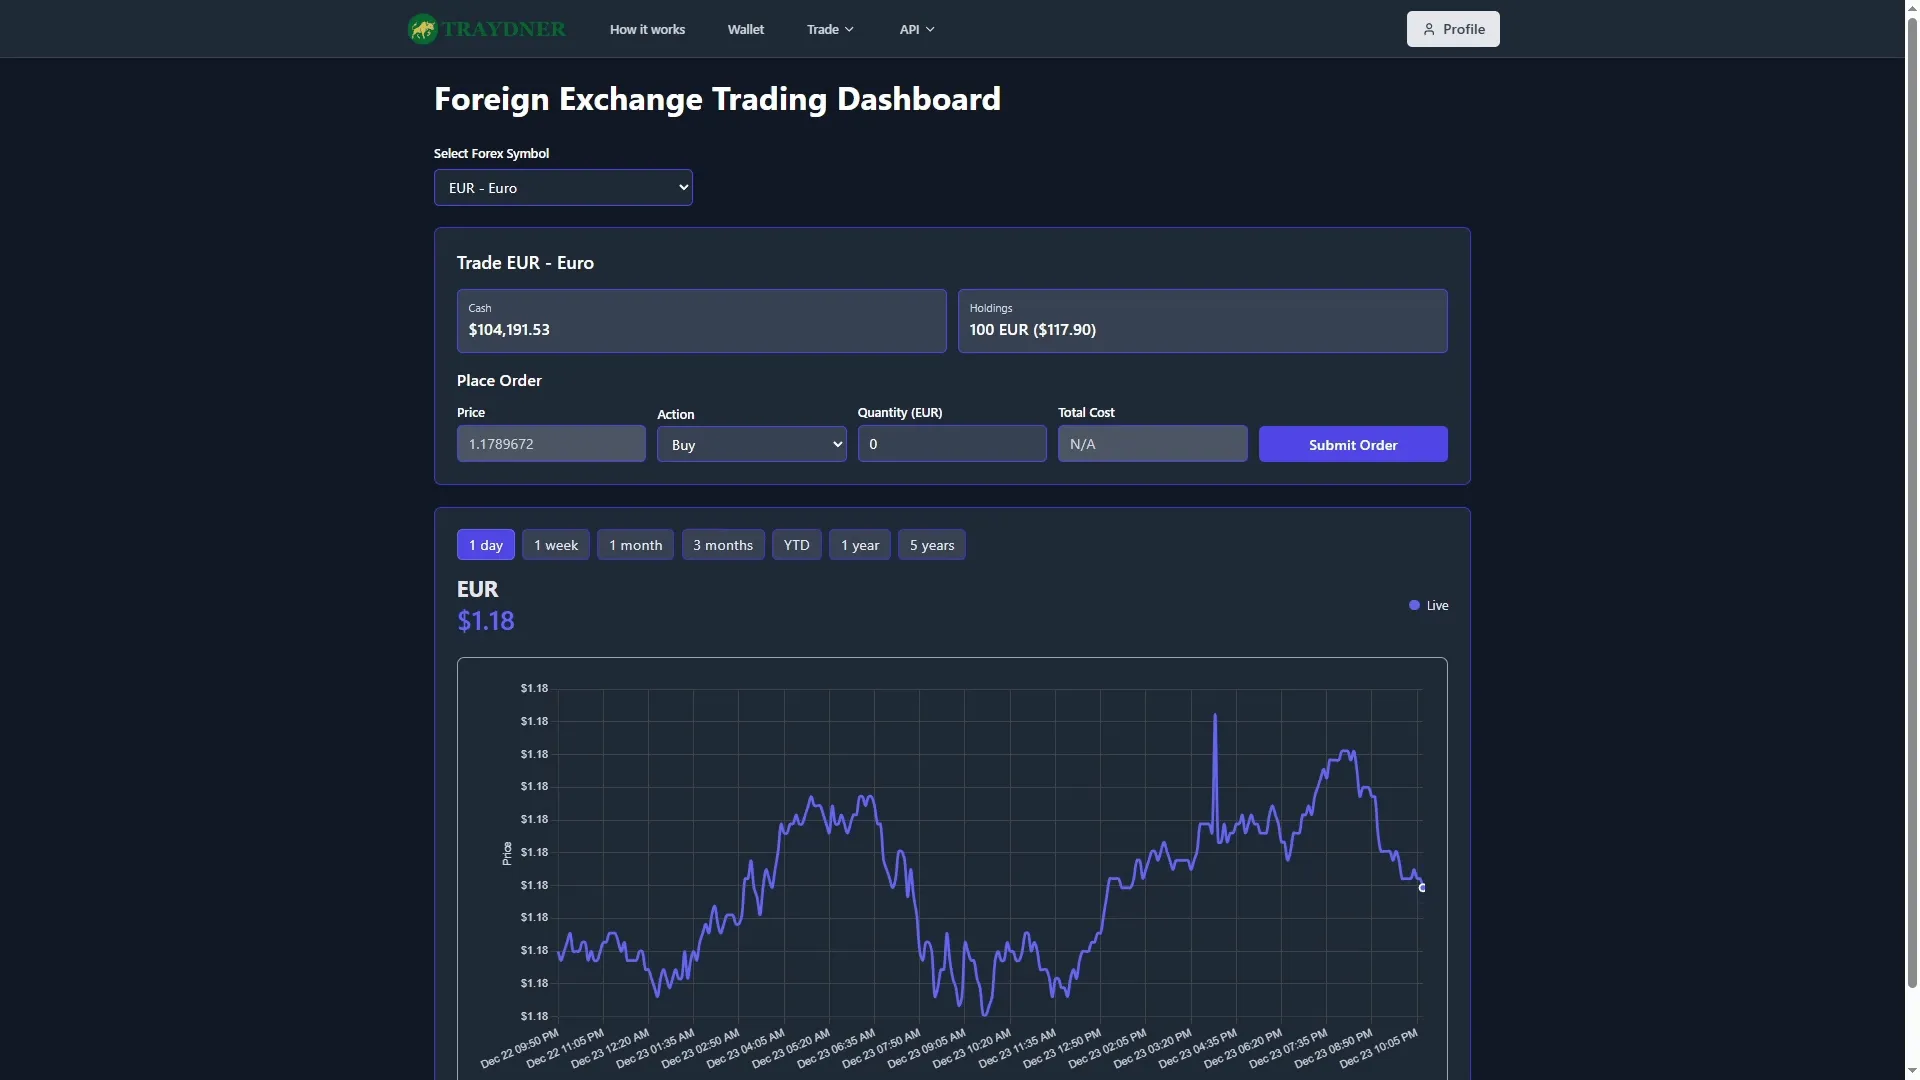The image size is (1920, 1080).
Task: Click the Live indicator dot
Action: pos(1414,605)
